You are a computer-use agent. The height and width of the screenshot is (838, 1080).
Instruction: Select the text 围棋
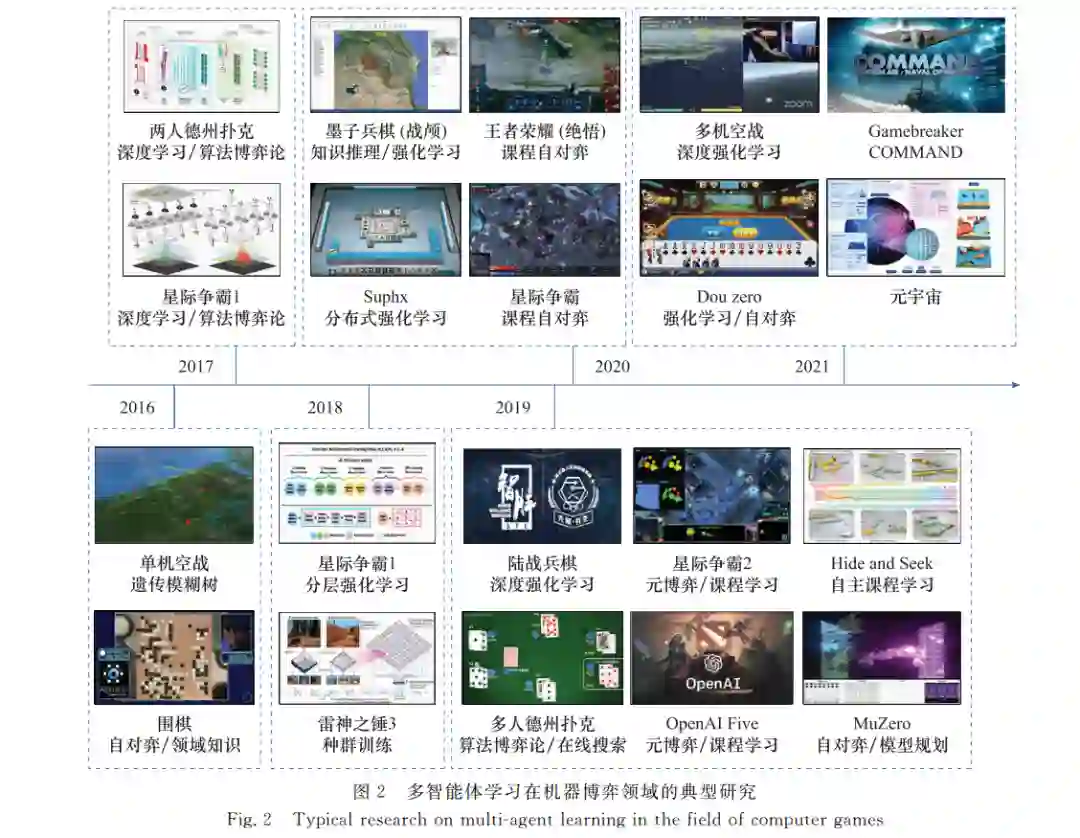pyautogui.click(x=174, y=724)
